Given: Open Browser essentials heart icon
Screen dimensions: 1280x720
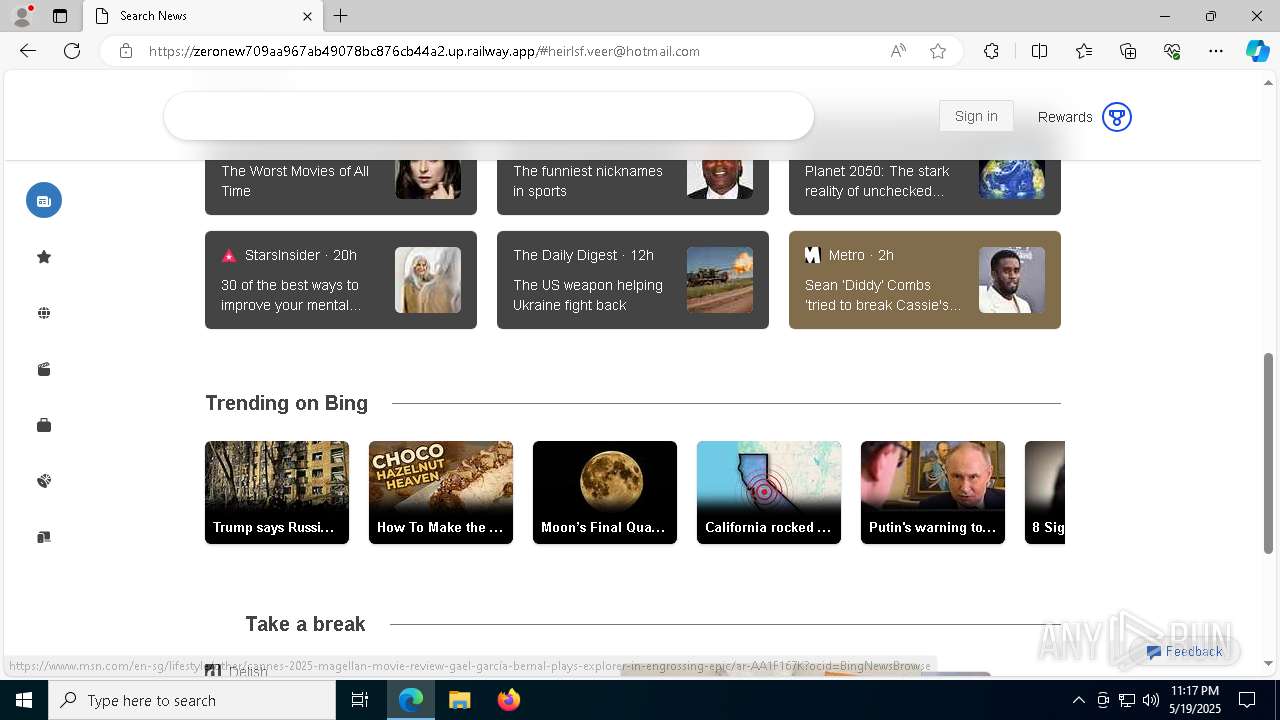Looking at the screenshot, I should [x=1172, y=51].
